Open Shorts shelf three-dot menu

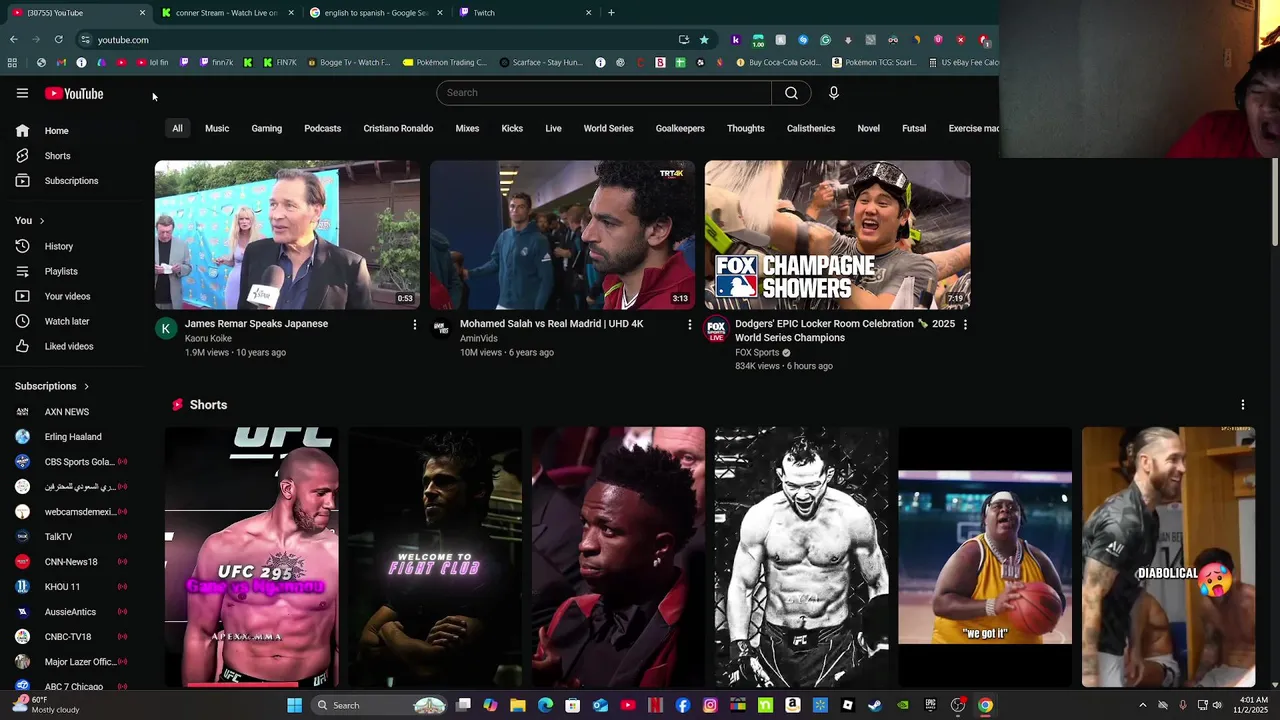[1243, 405]
